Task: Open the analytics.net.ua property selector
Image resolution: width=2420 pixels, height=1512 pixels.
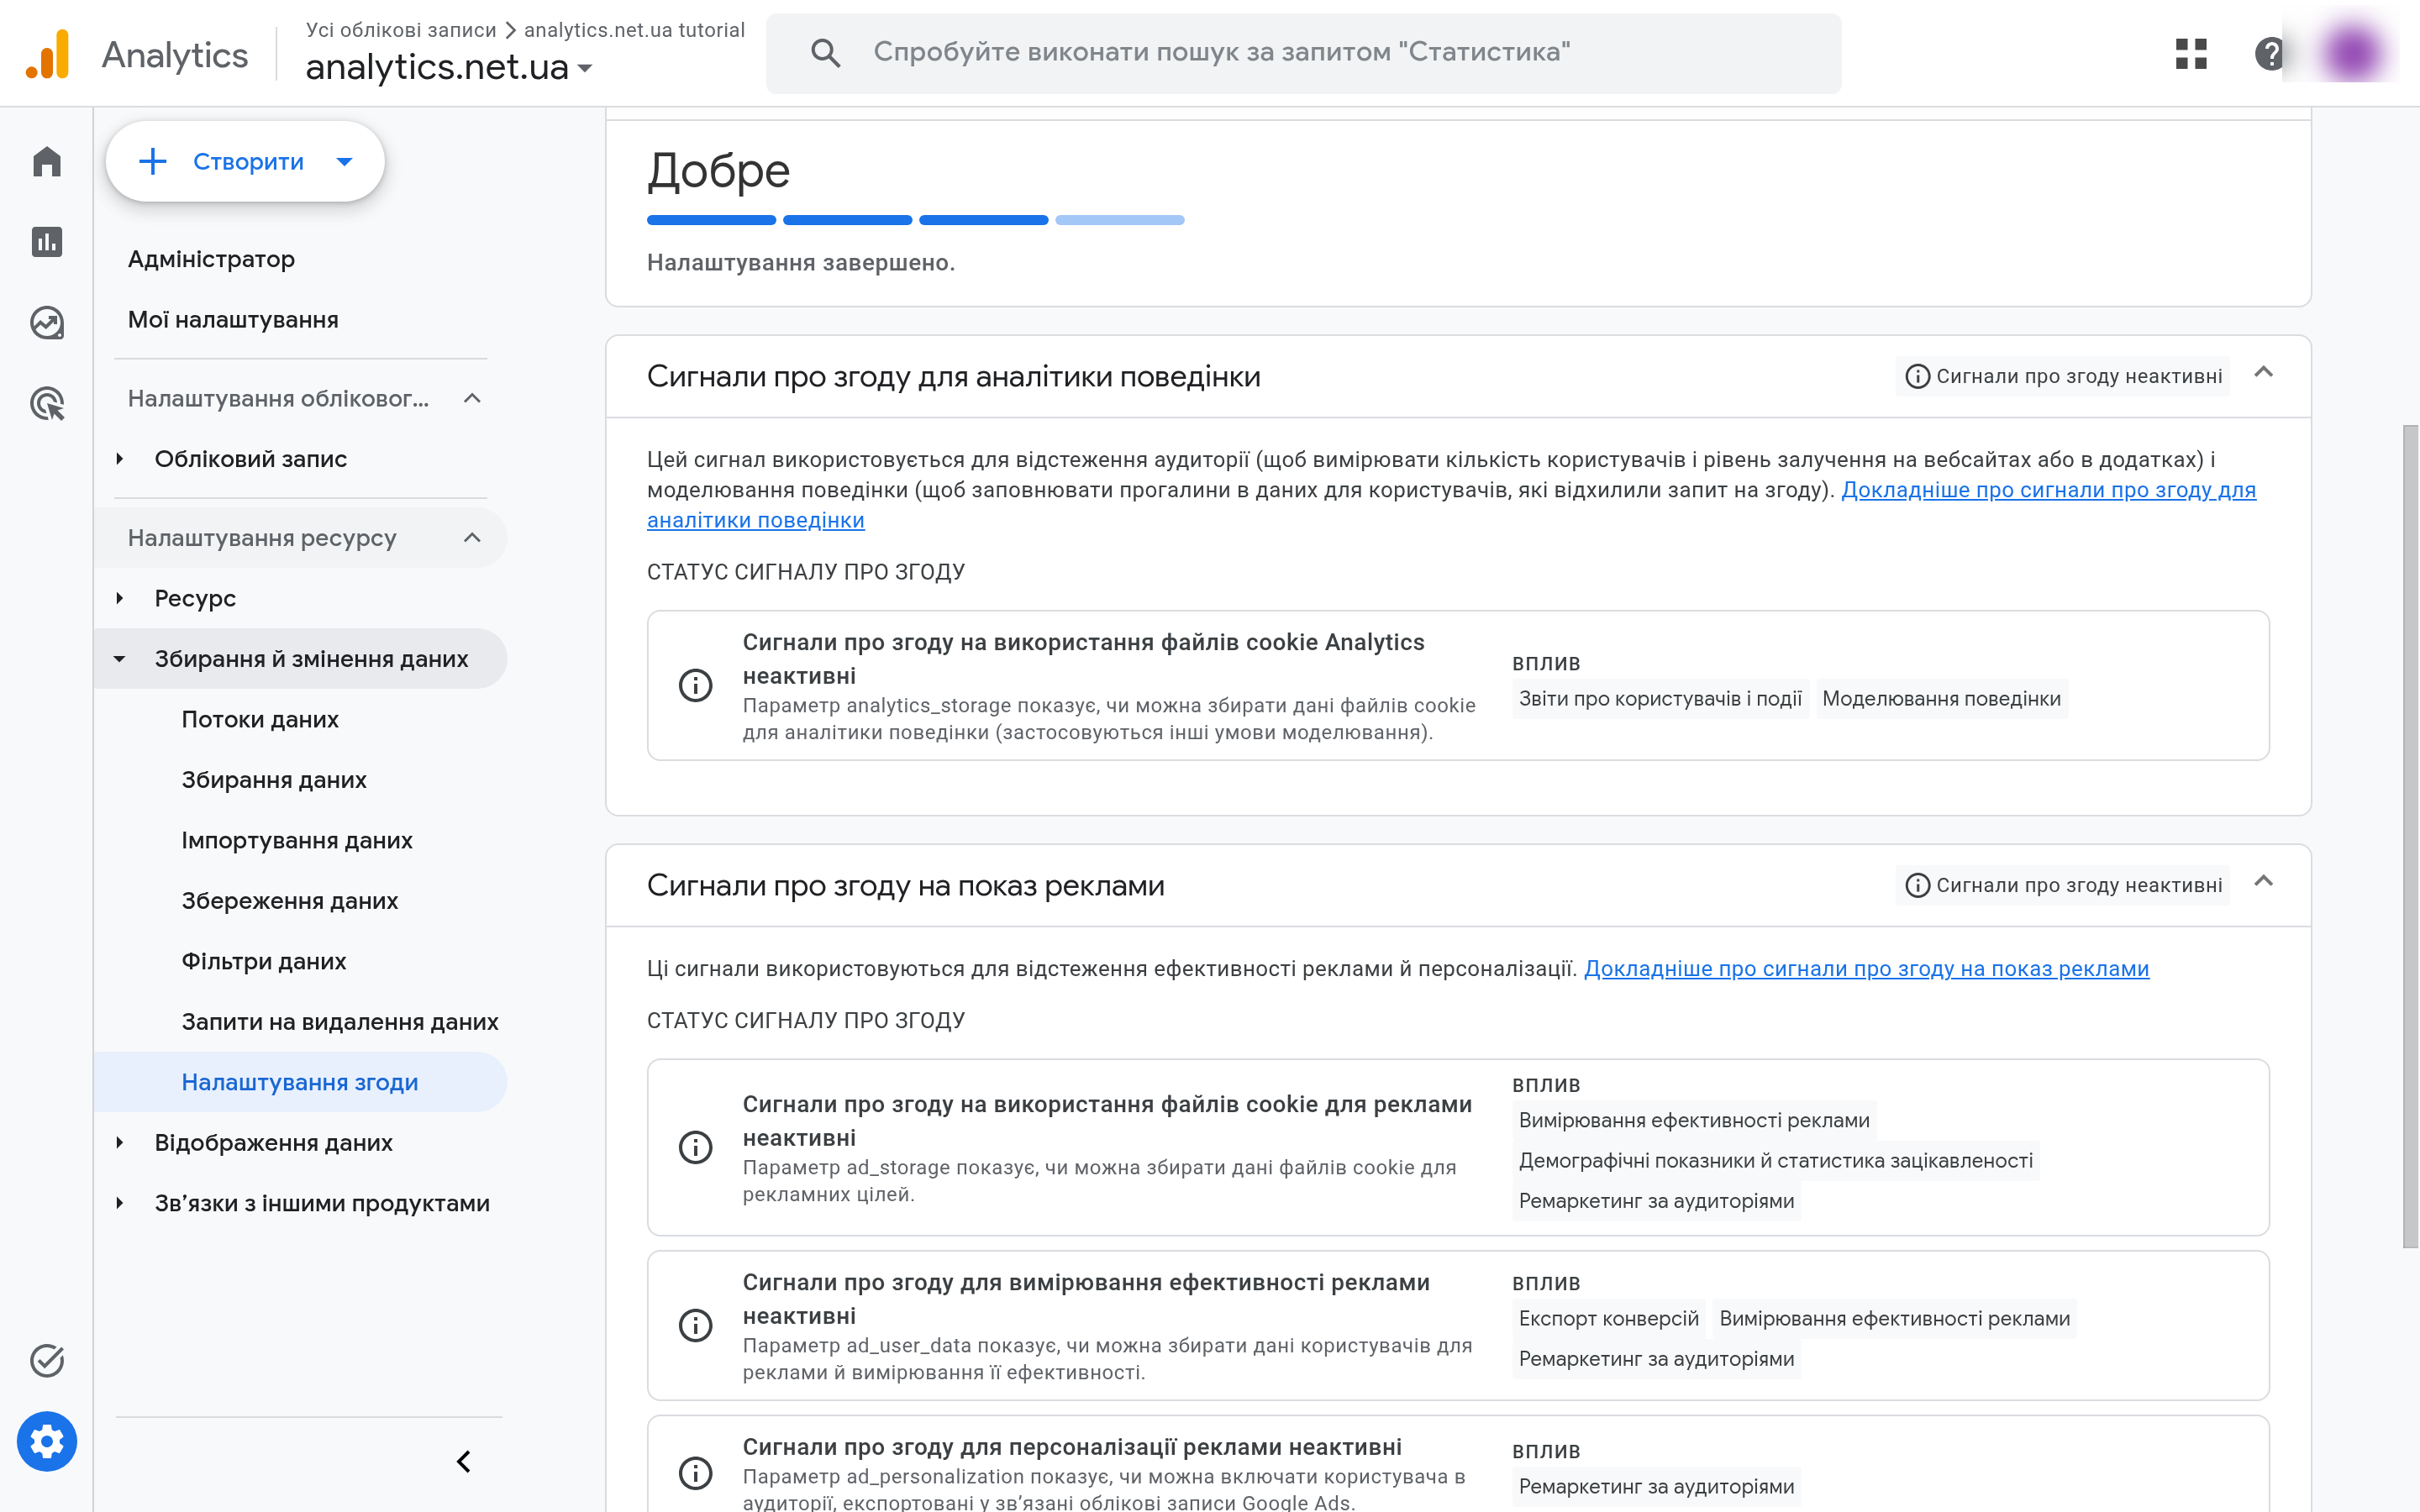Action: 449,67
